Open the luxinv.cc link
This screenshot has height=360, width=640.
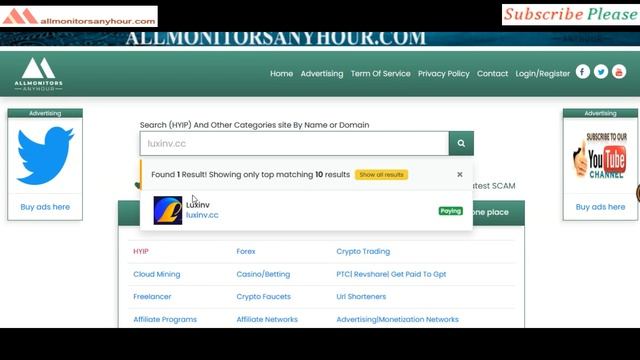(x=202, y=215)
